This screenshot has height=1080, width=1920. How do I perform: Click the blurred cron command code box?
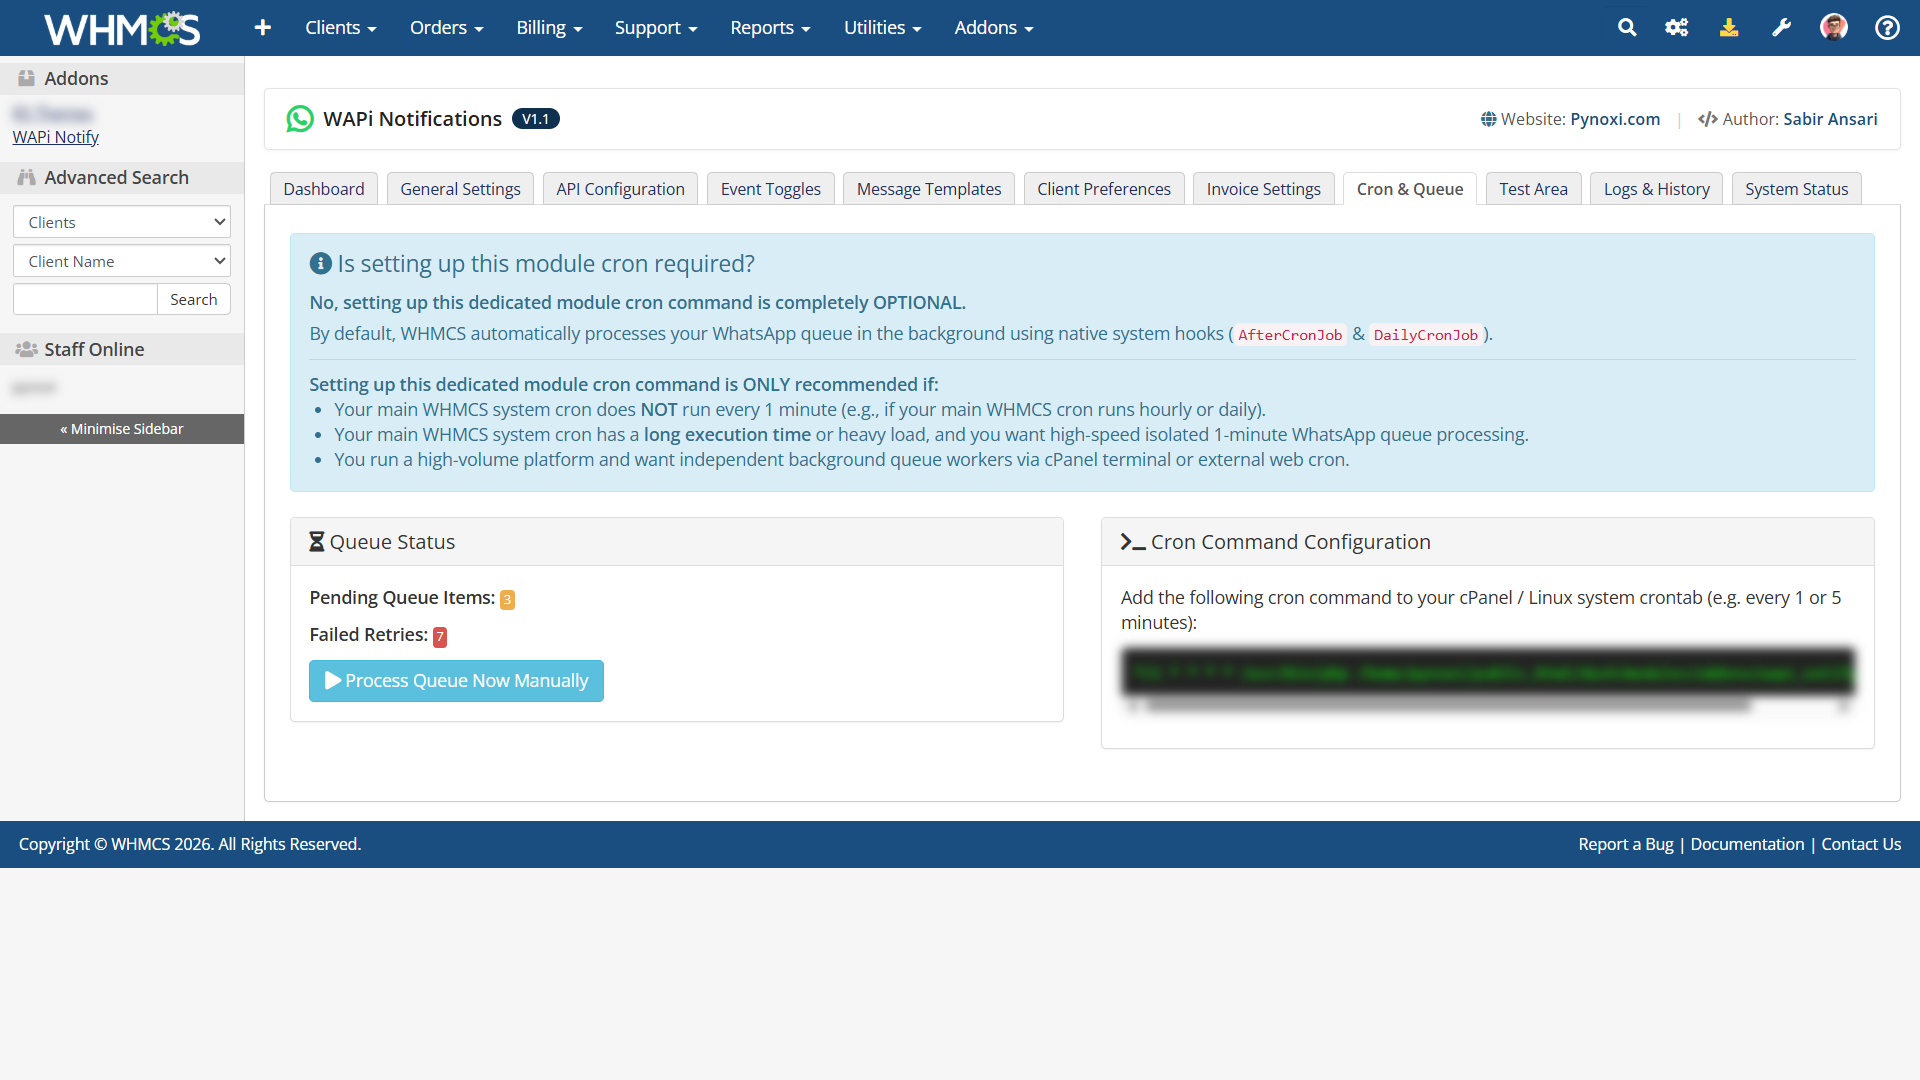click(x=1488, y=672)
